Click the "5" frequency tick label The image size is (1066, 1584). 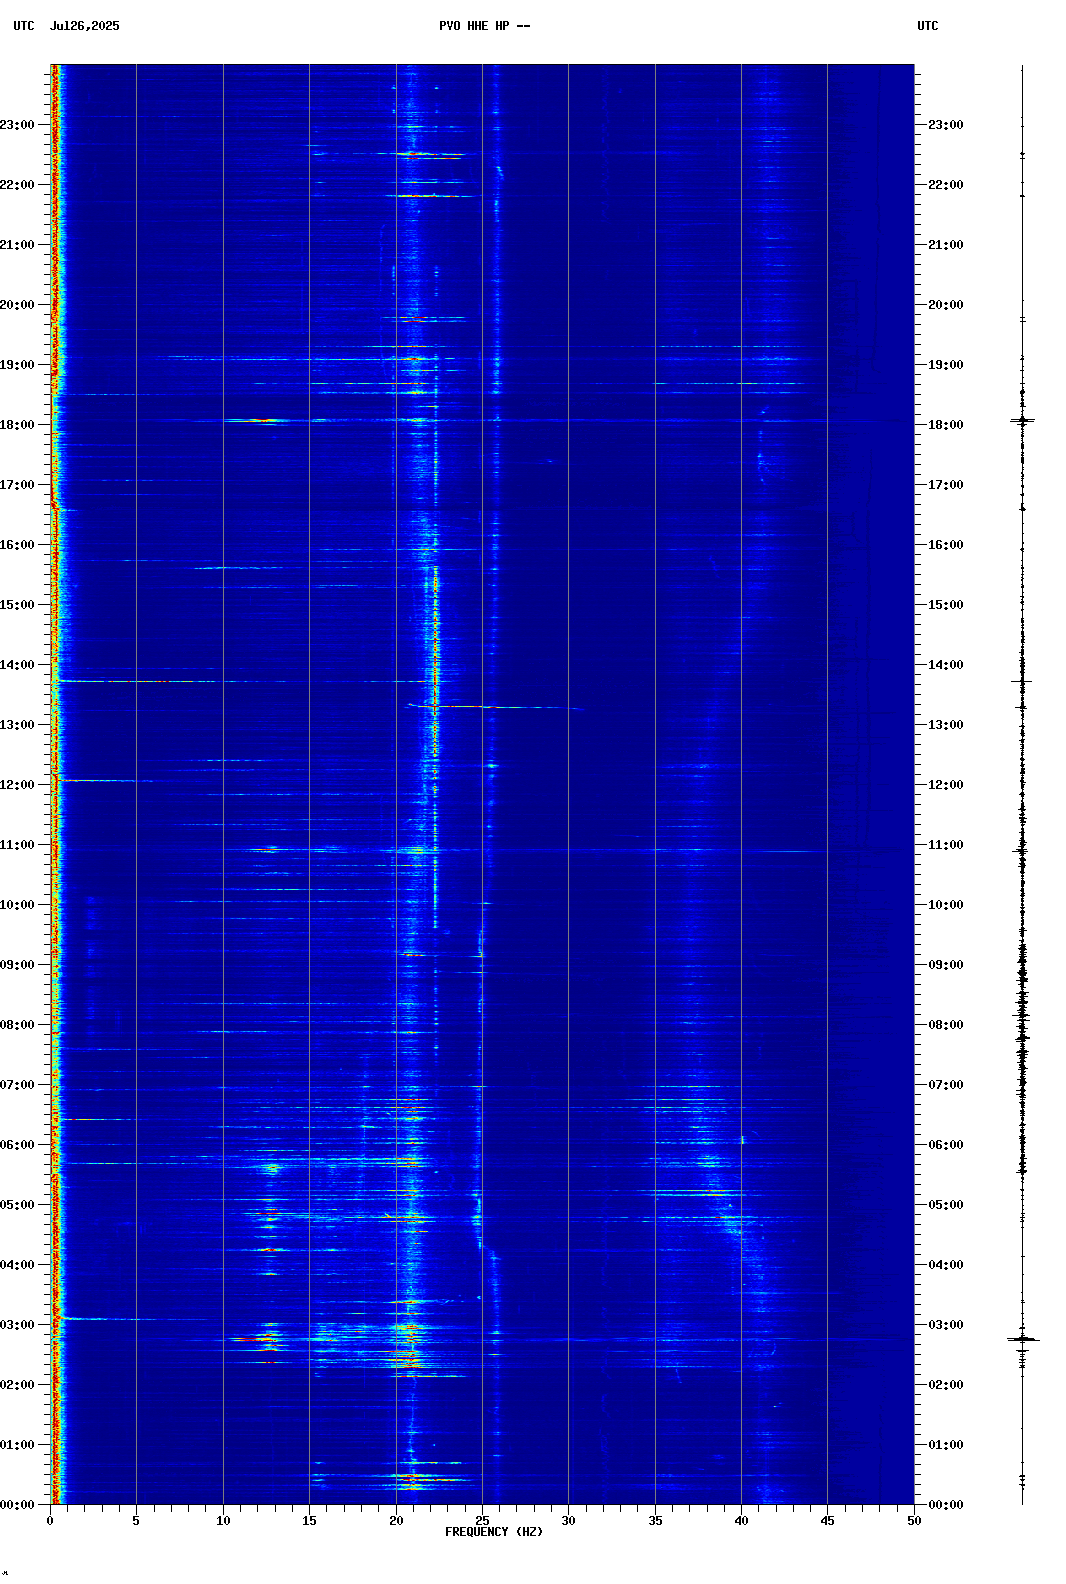(x=136, y=1521)
